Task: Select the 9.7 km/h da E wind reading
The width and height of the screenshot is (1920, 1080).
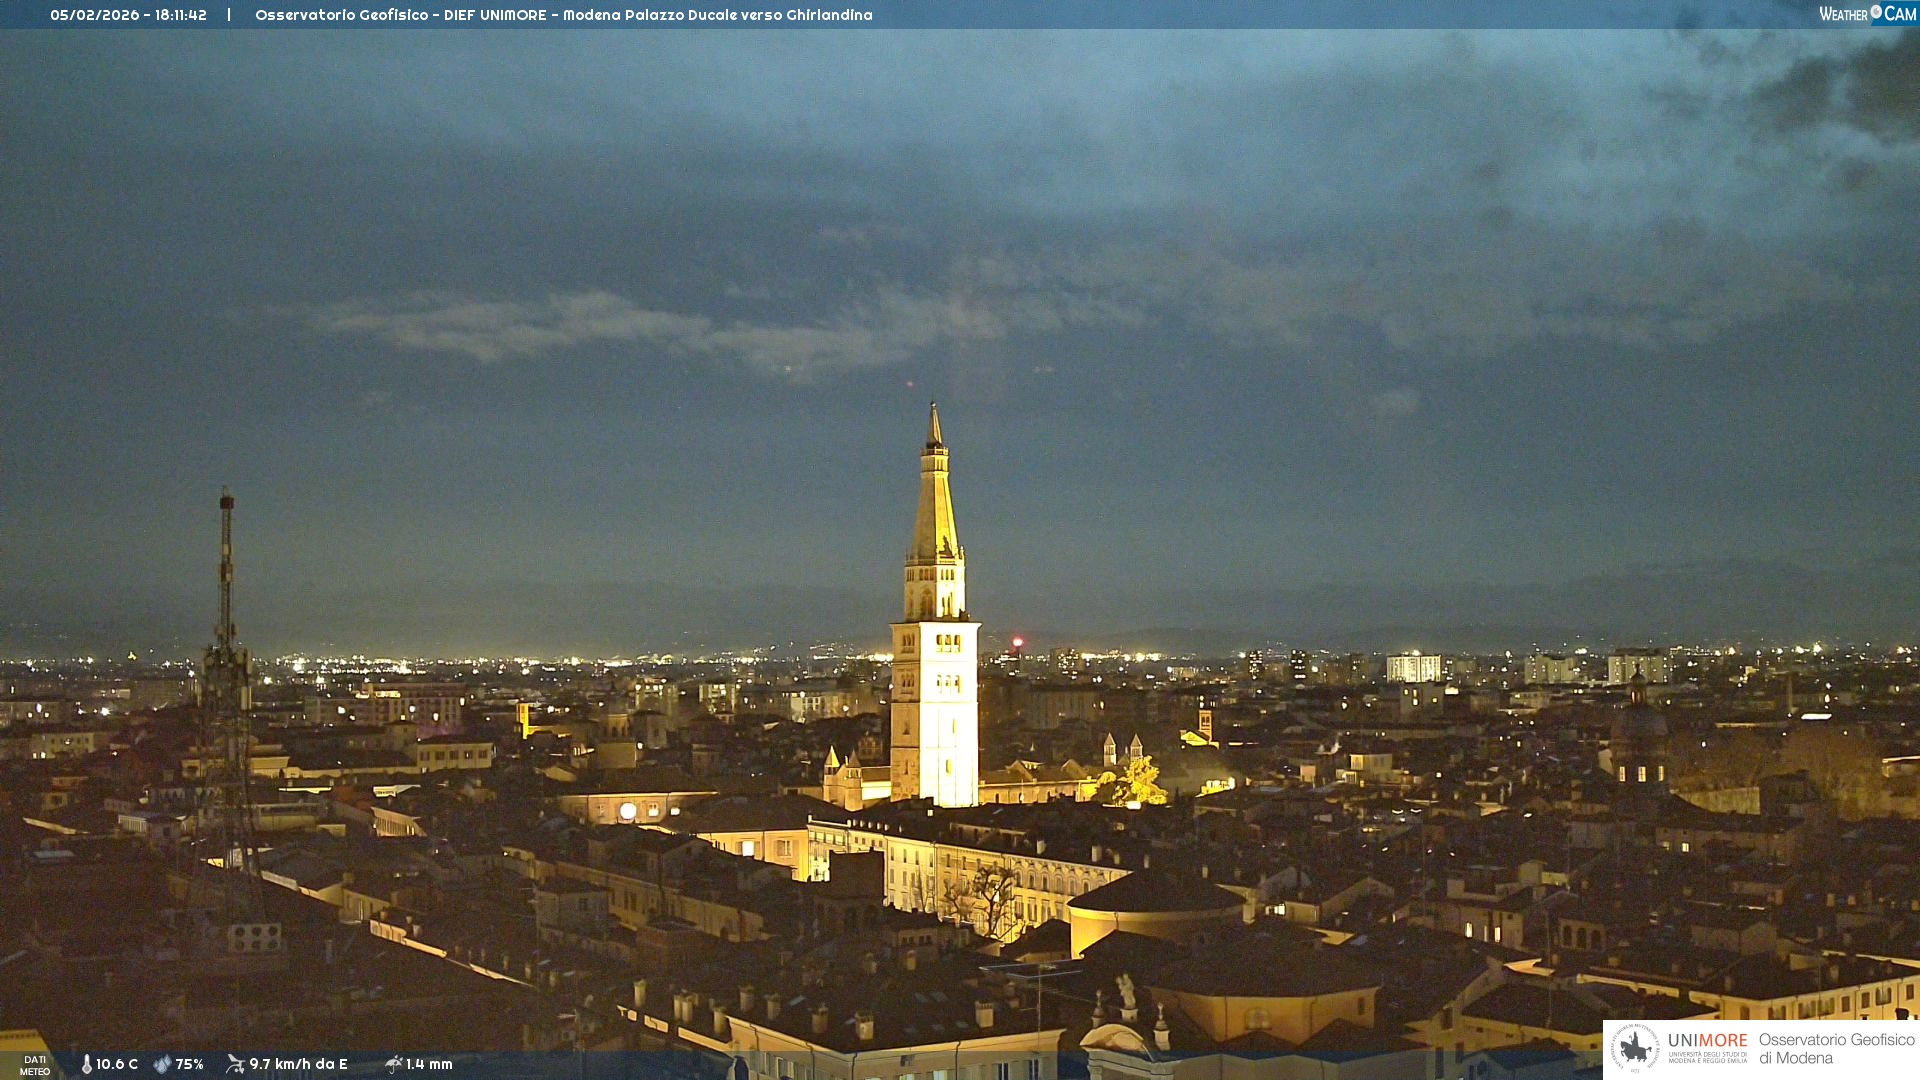Action: click(x=298, y=1064)
